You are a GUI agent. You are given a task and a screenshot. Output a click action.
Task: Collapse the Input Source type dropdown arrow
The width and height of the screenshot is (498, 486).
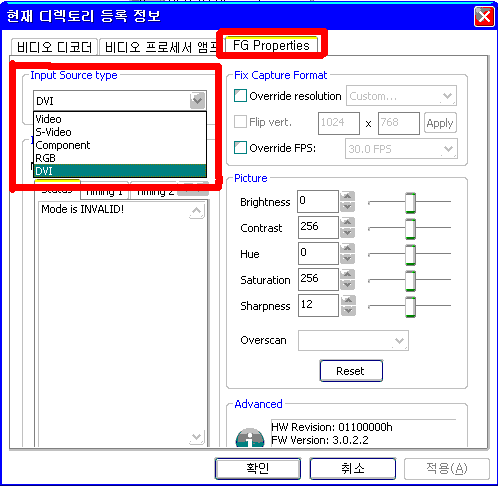[x=197, y=100]
